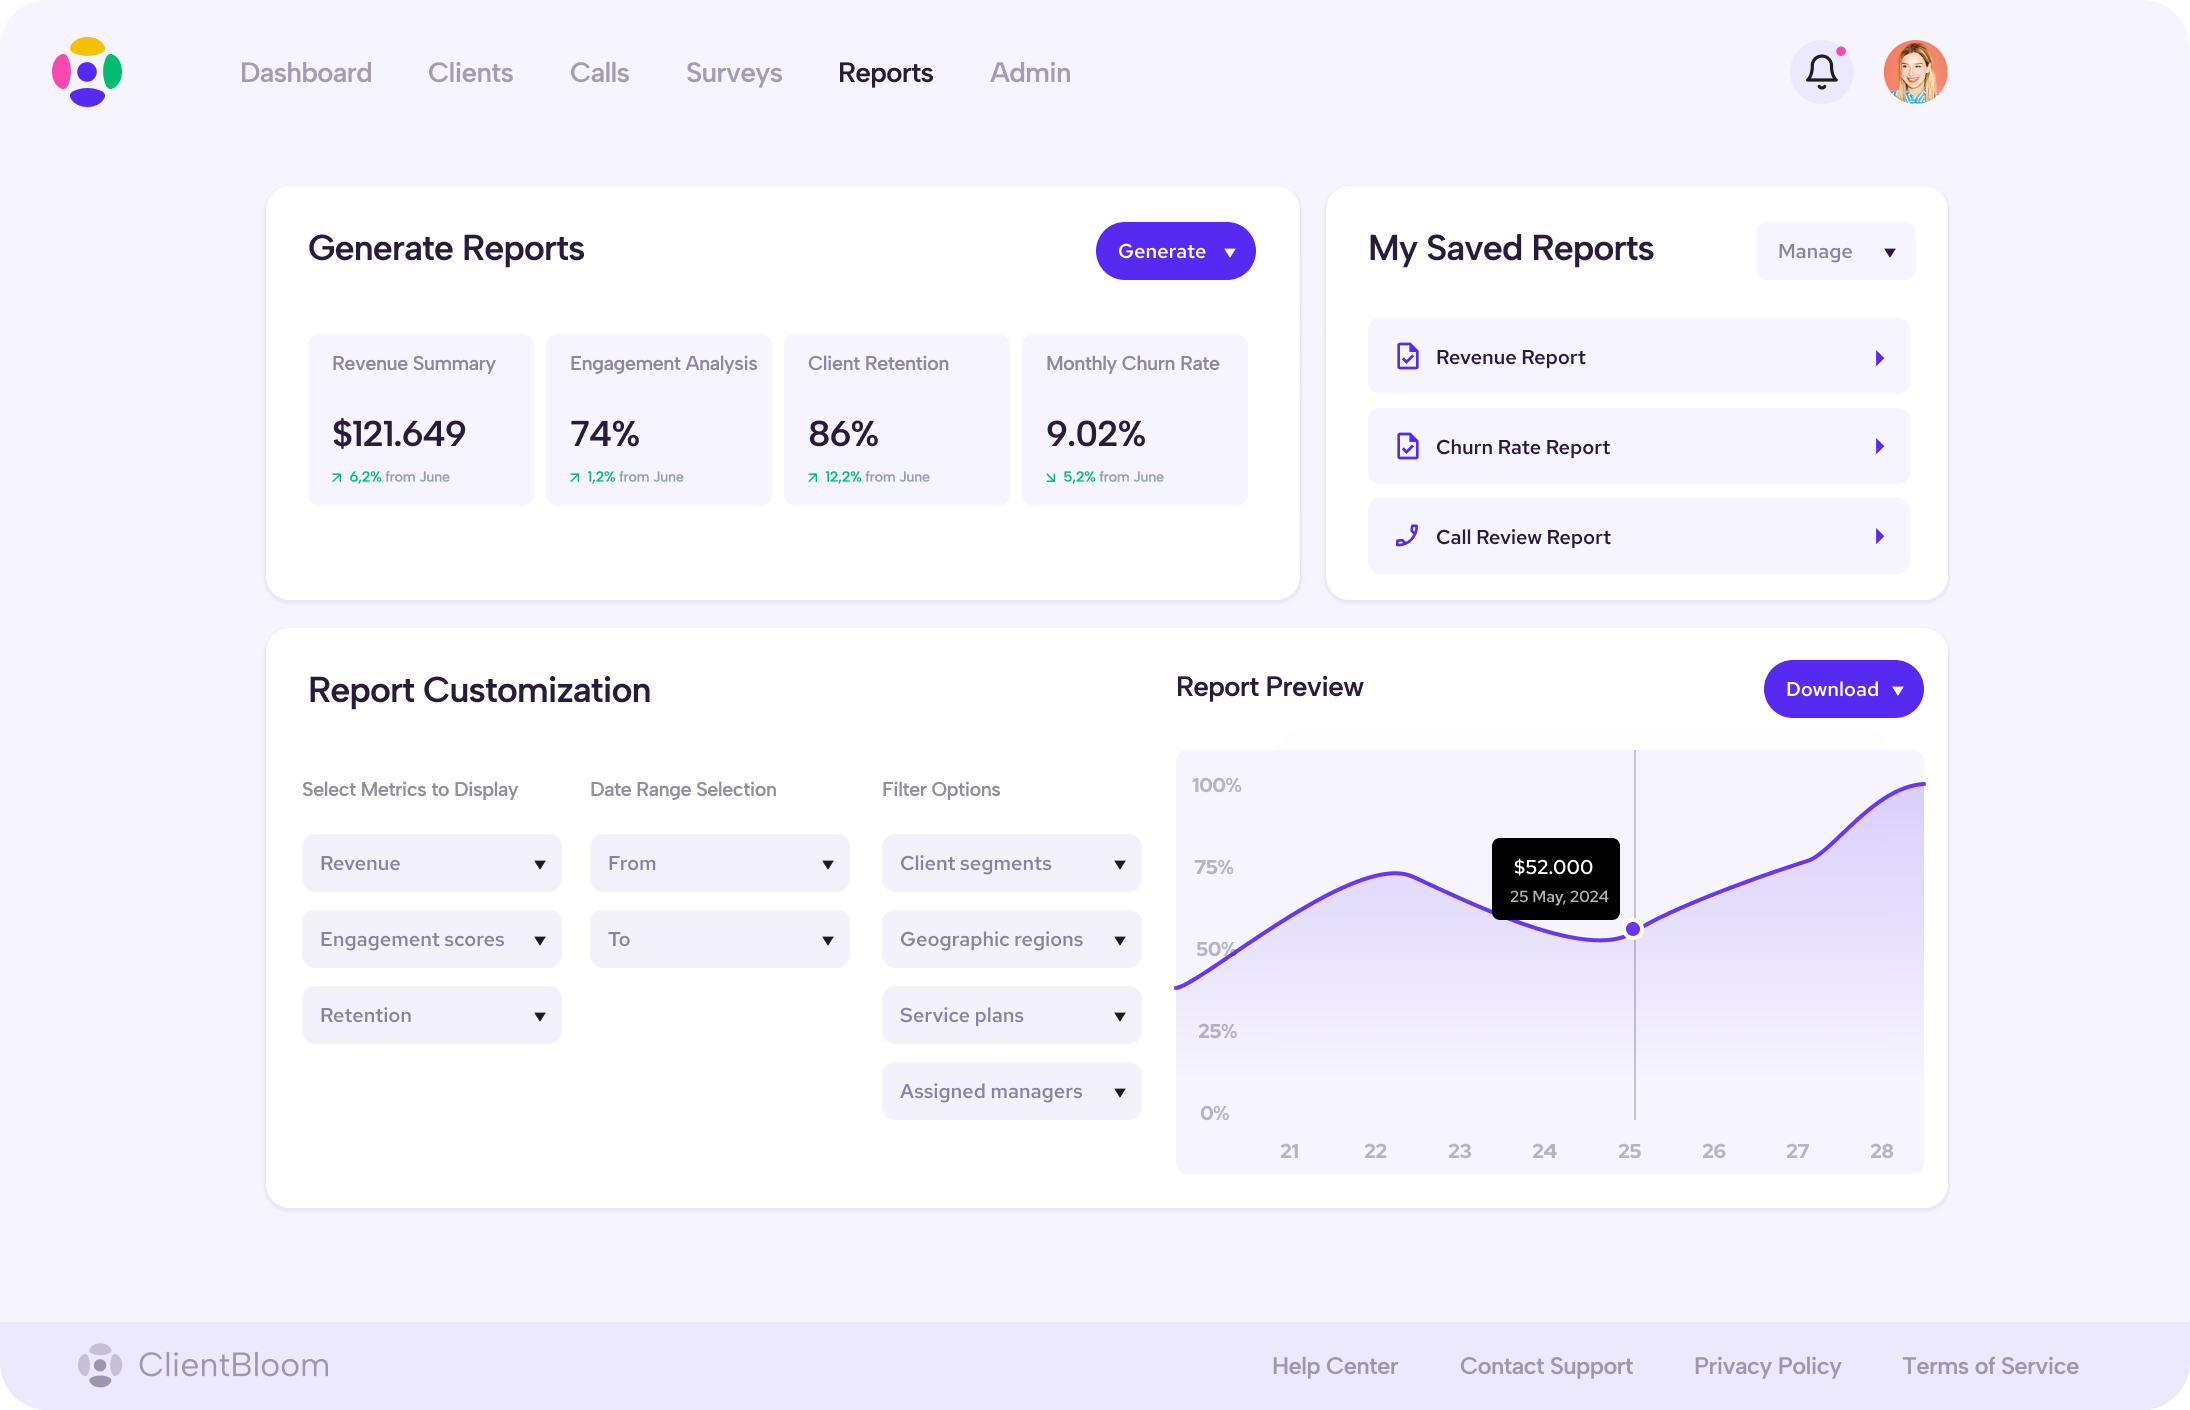Click the Churn Rate Report document icon

(1407, 447)
